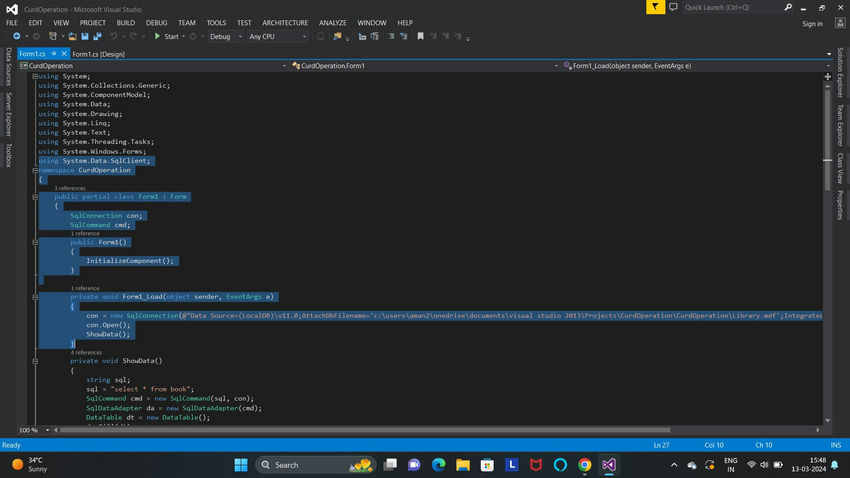Image resolution: width=850 pixels, height=478 pixels.
Task: Open Google Chrome from the taskbar
Action: tap(584, 464)
